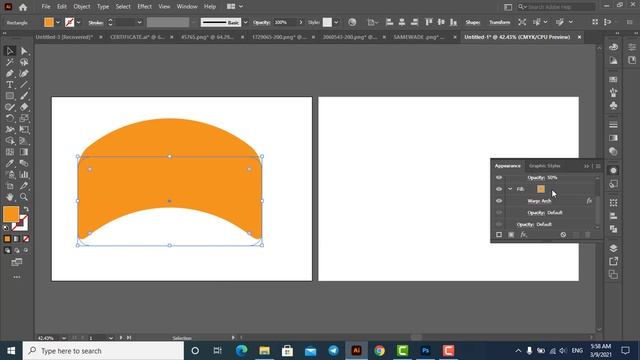The width and height of the screenshot is (640, 360).
Task: Select the Selection tool
Action: point(10,51)
